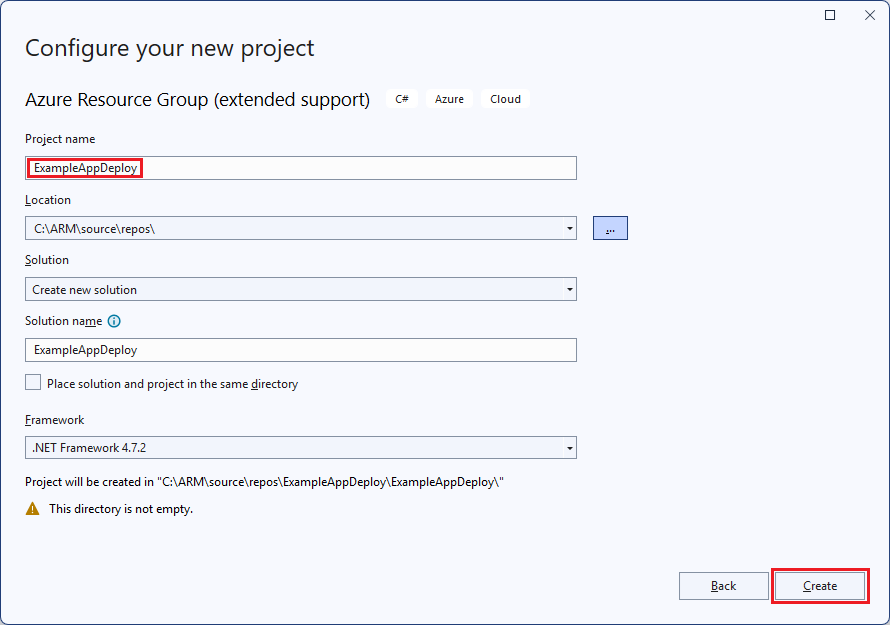Click the Configure your new project title
The image size is (890, 625).
click(x=170, y=48)
